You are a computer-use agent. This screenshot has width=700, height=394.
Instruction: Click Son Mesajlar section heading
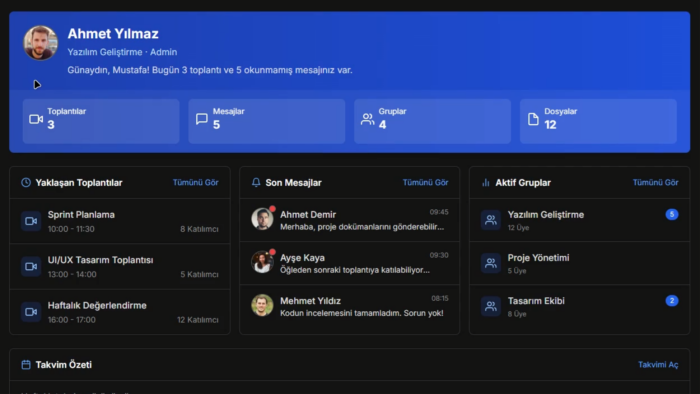coord(293,182)
